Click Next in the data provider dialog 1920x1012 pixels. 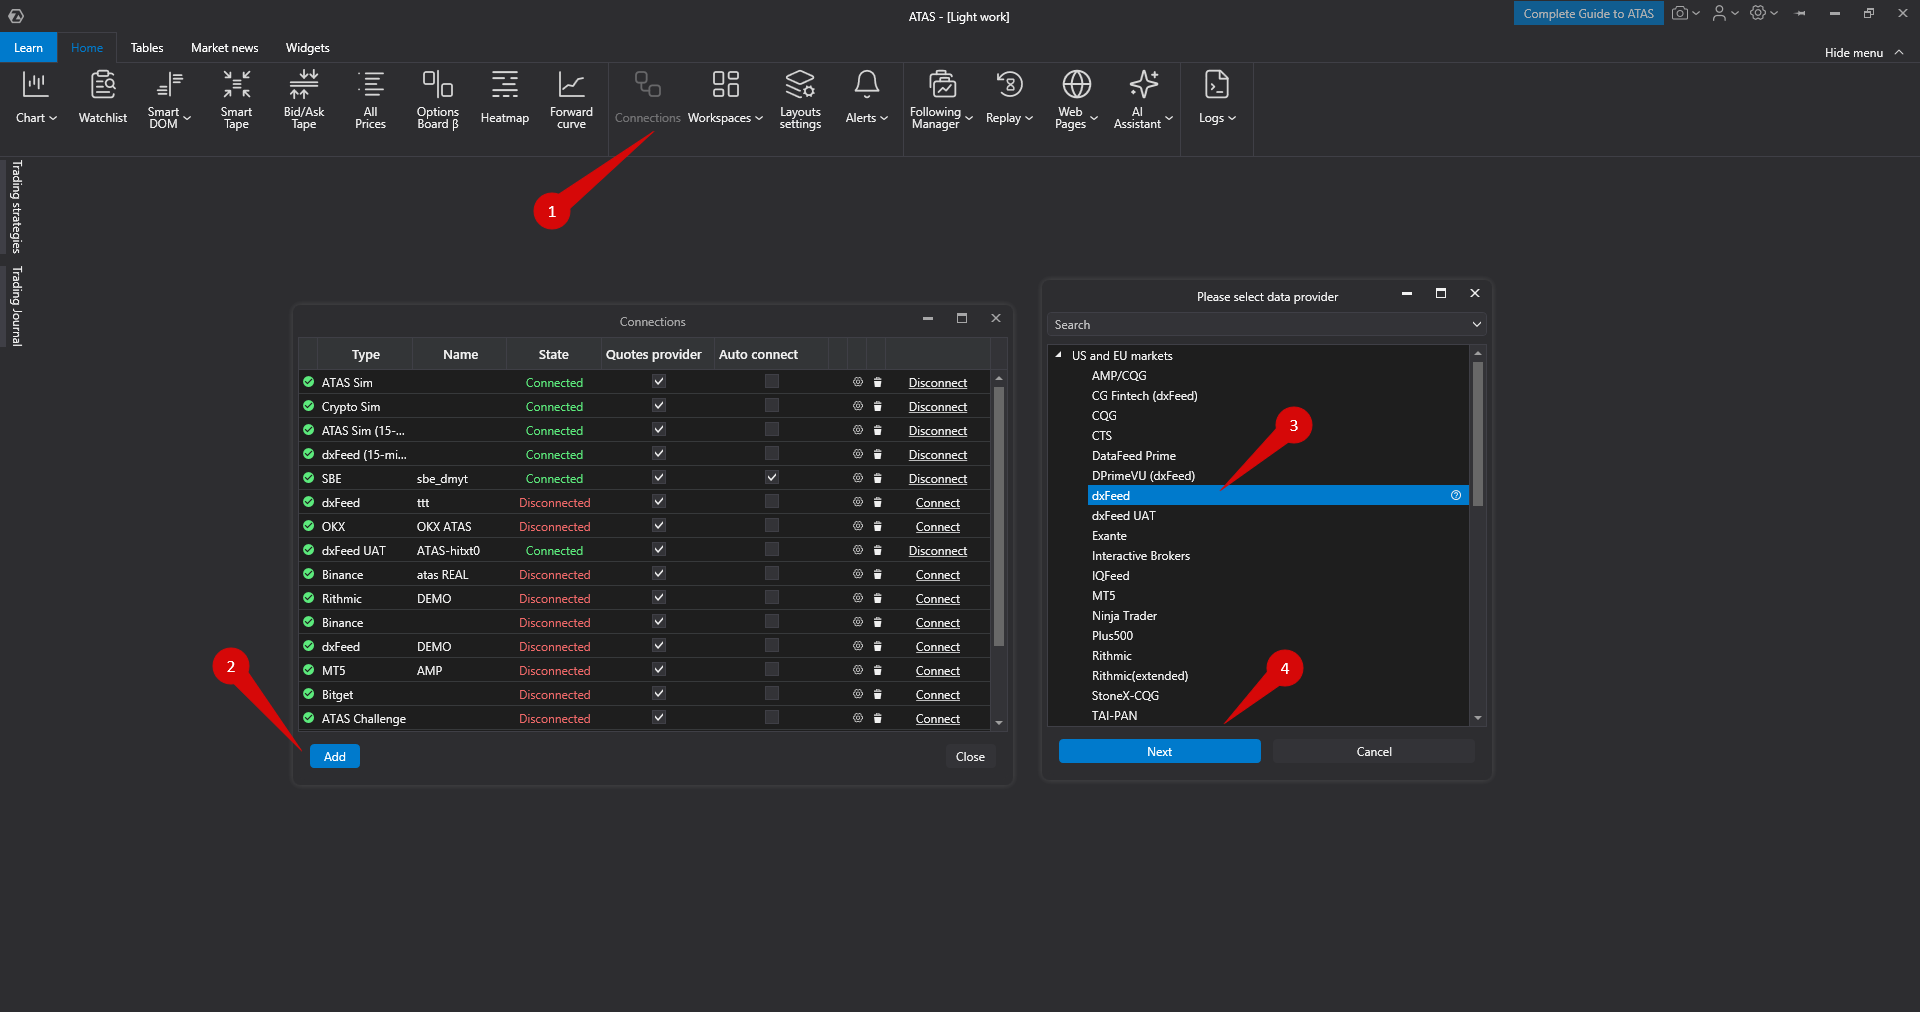pos(1159,751)
